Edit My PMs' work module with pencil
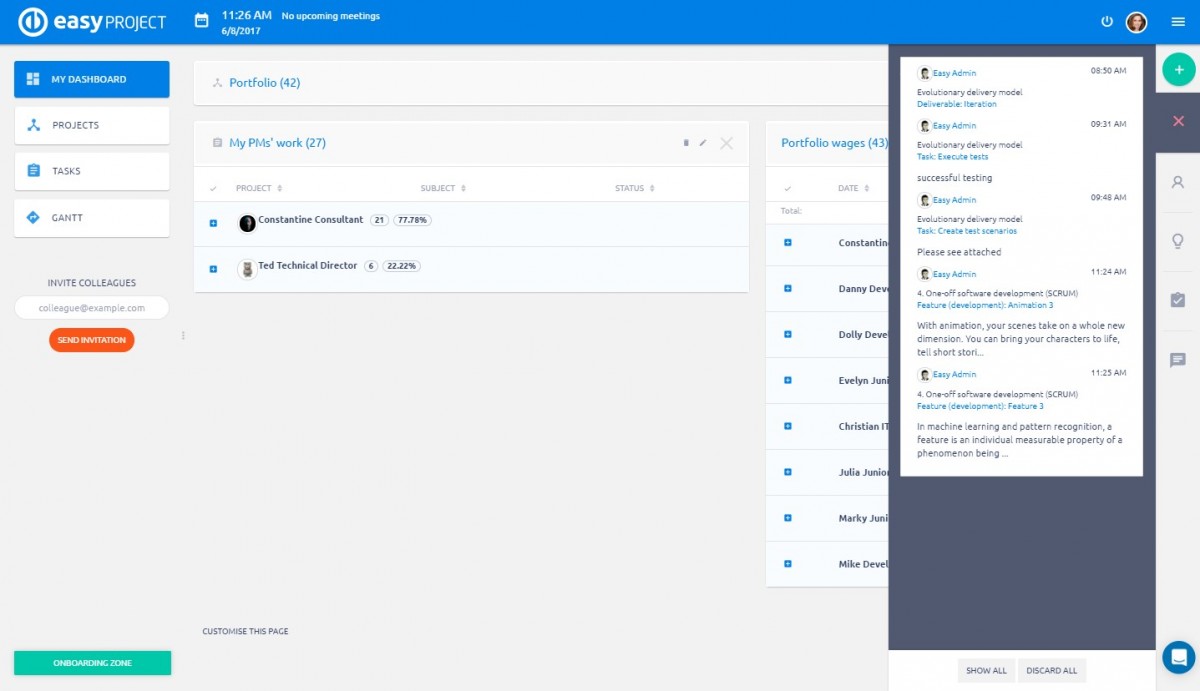Image resolution: width=1200 pixels, height=691 pixels. pyautogui.click(x=703, y=143)
